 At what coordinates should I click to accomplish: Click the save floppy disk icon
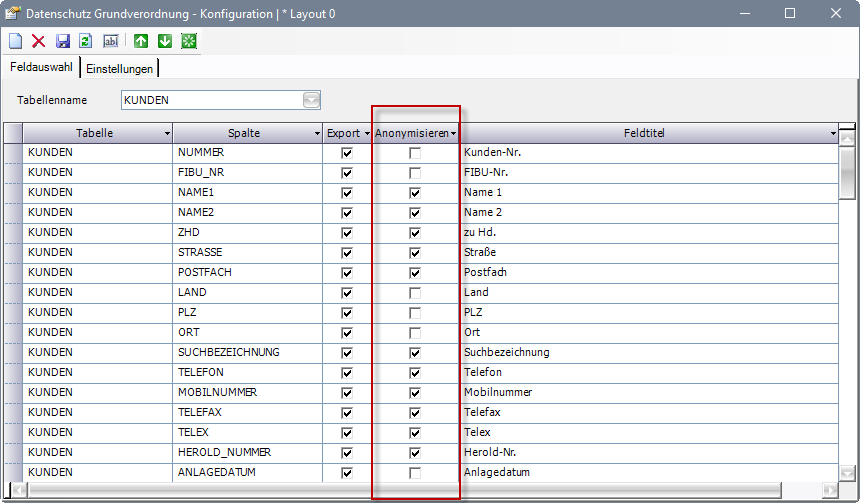coord(63,41)
